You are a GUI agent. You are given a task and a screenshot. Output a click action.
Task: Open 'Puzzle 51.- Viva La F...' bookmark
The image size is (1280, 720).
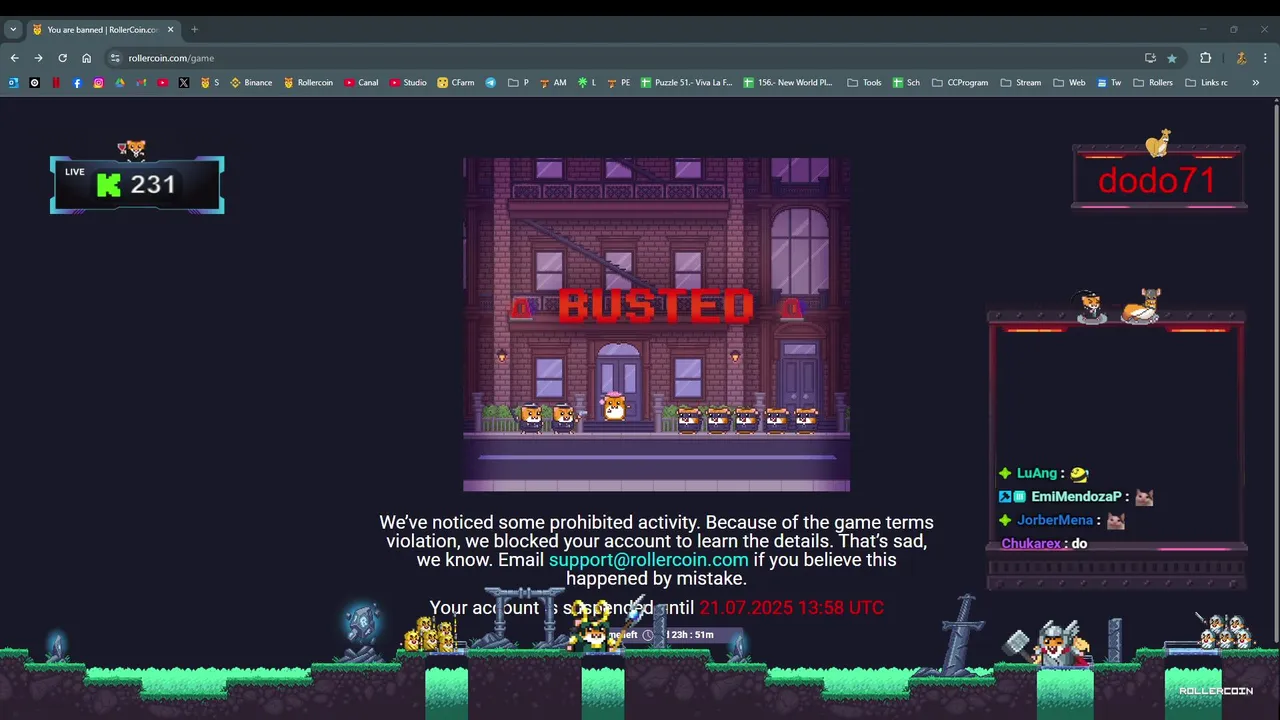coord(687,83)
